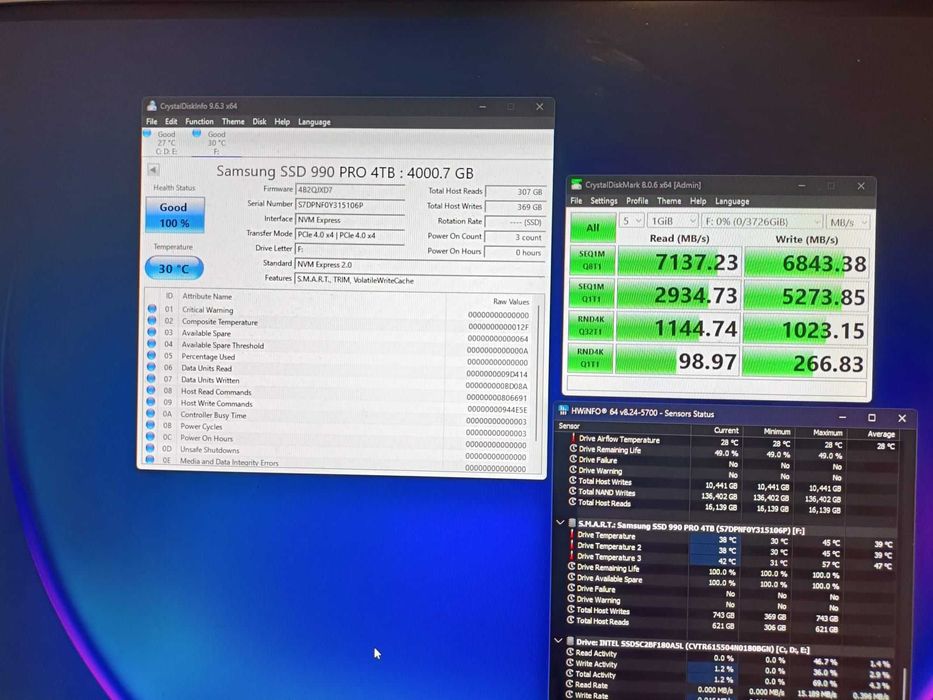Click the previous disk arrow button
This screenshot has height=700, width=933.
(x=153, y=170)
